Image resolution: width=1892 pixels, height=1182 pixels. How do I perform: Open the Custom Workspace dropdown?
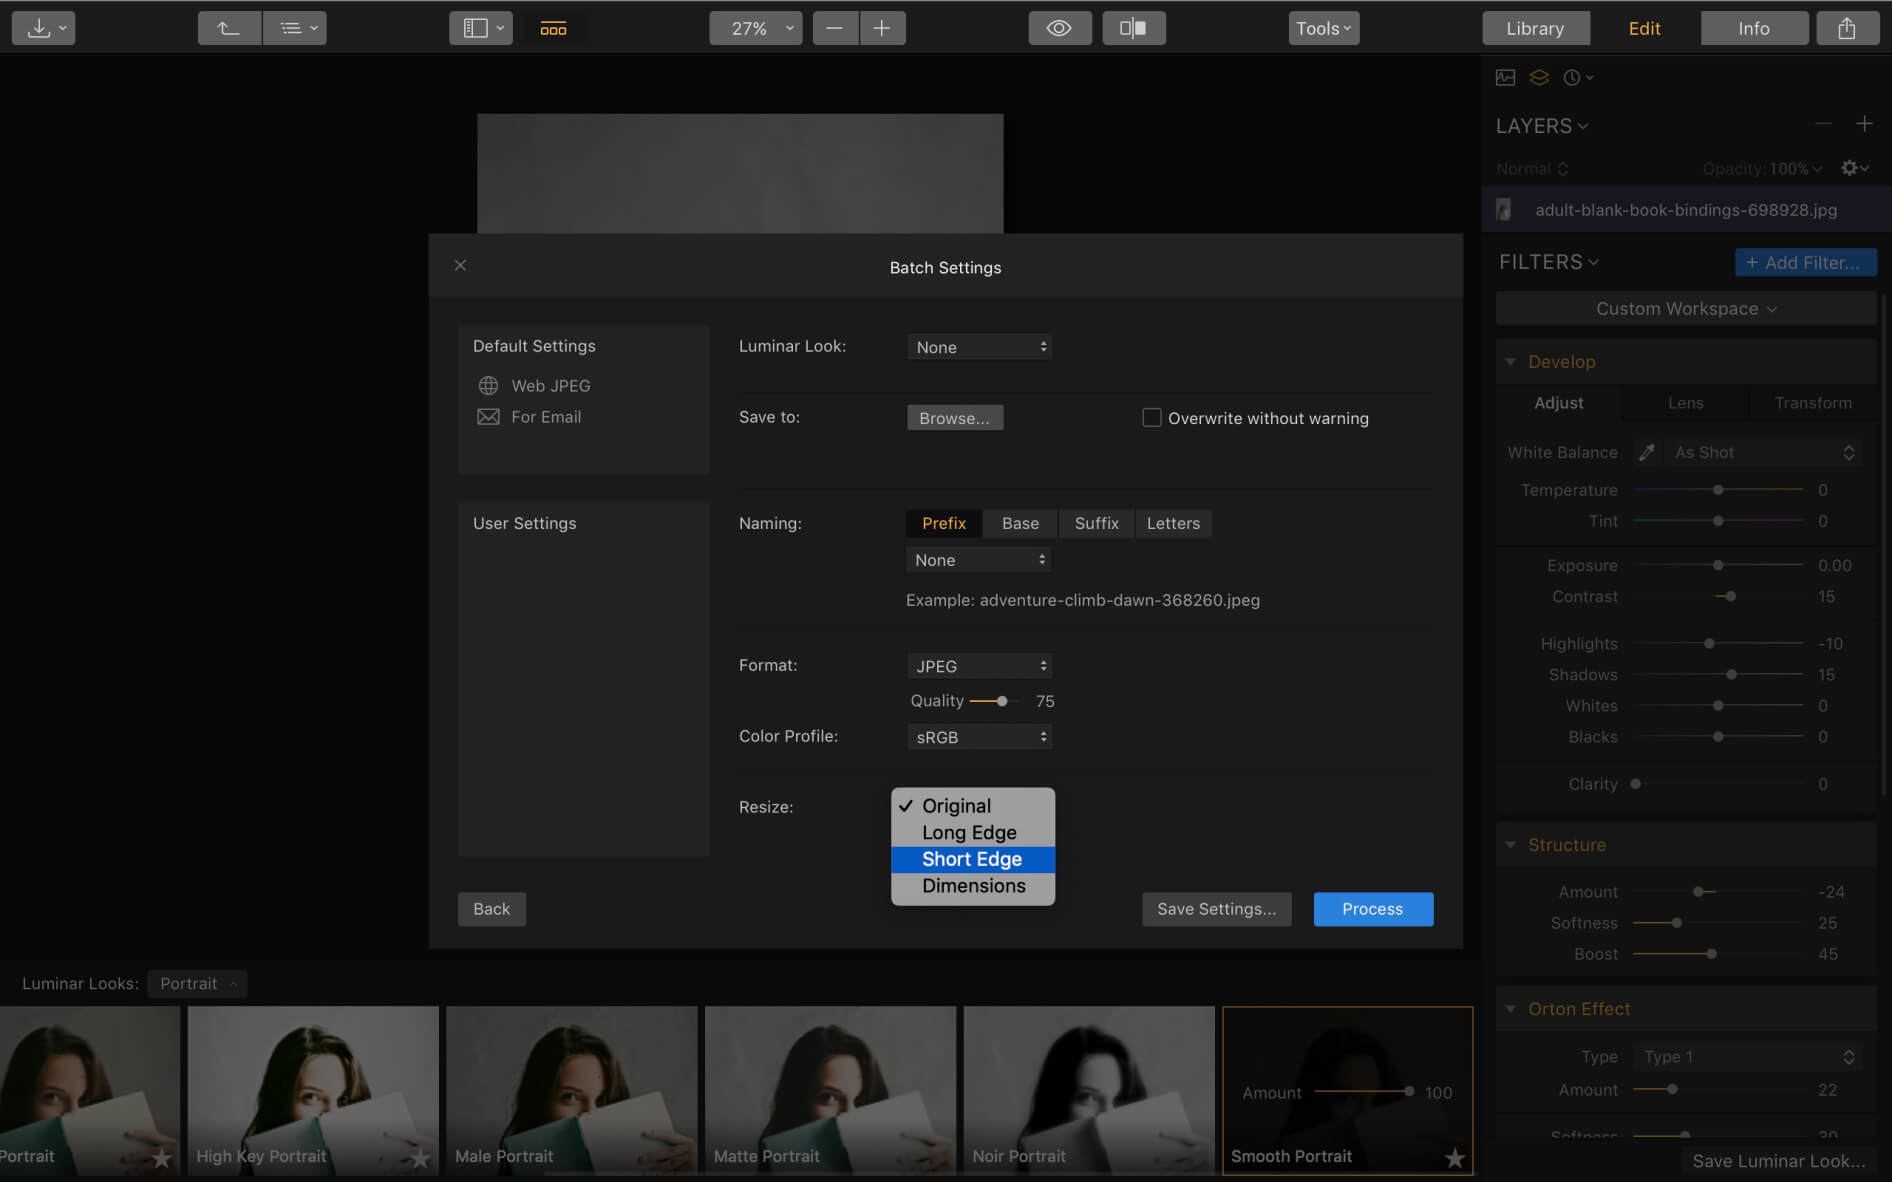pos(1685,308)
